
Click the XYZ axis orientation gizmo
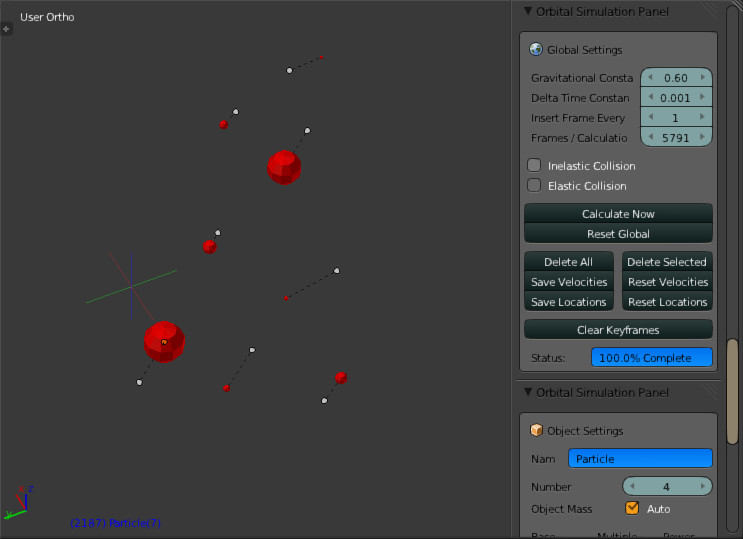[19, 502]
